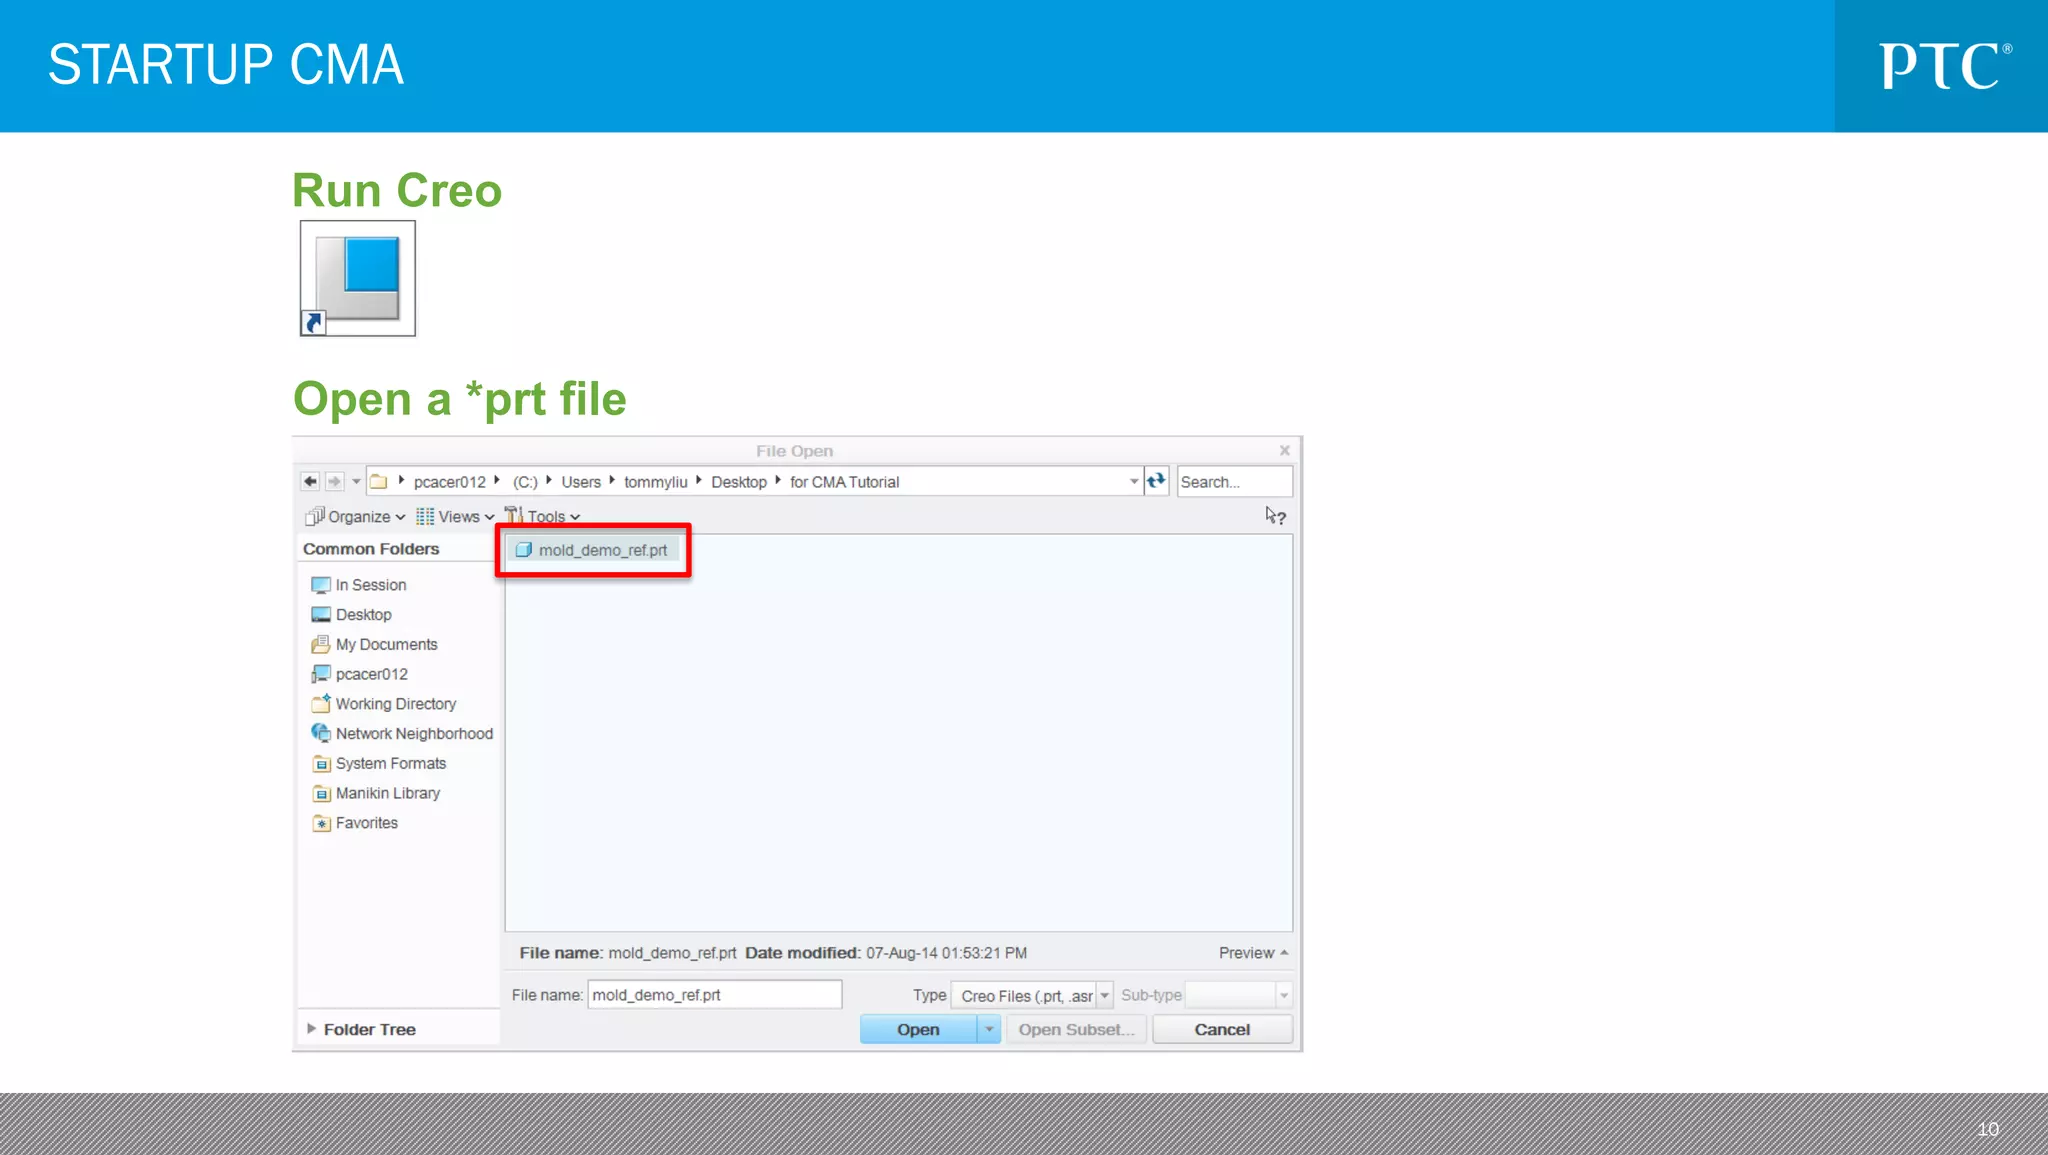The image size is (2048, 1155).
Task: Open the Organize menu
Action: tap(356, 516)
